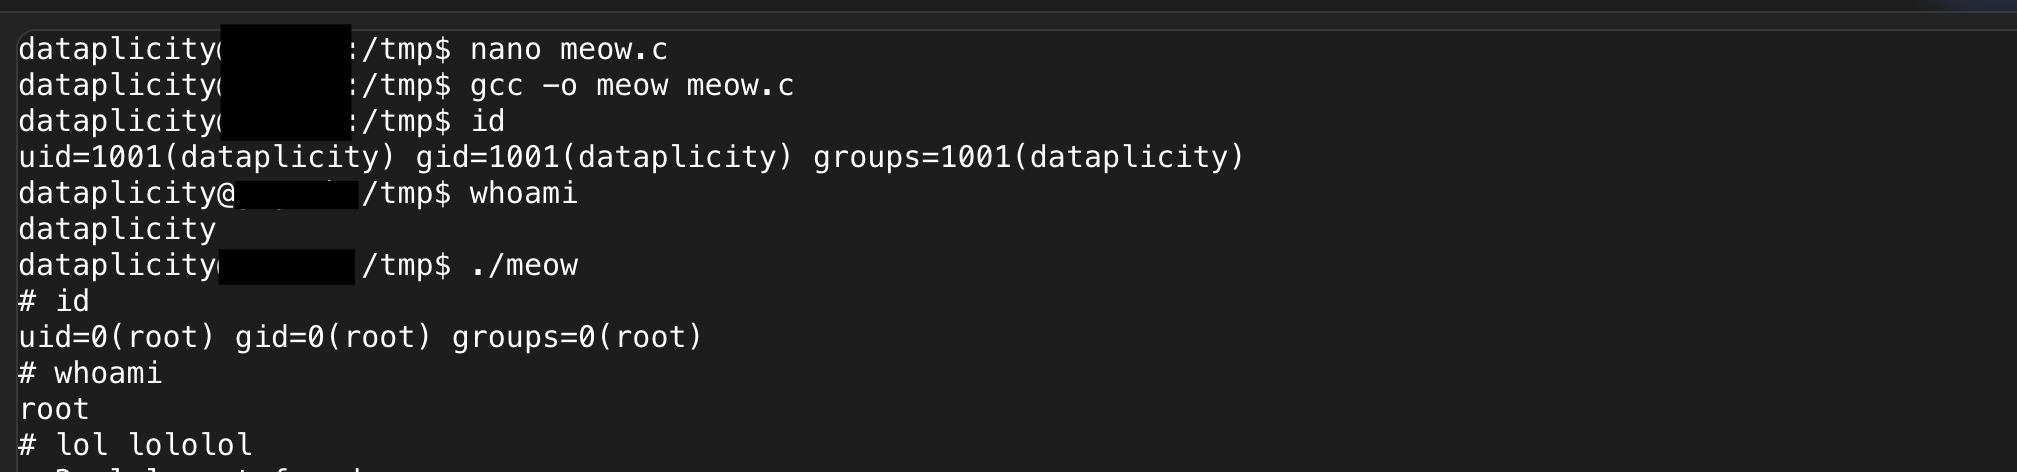Click the redacted hostname before './meow'
2017x472 pixels.
coord(286,266)
